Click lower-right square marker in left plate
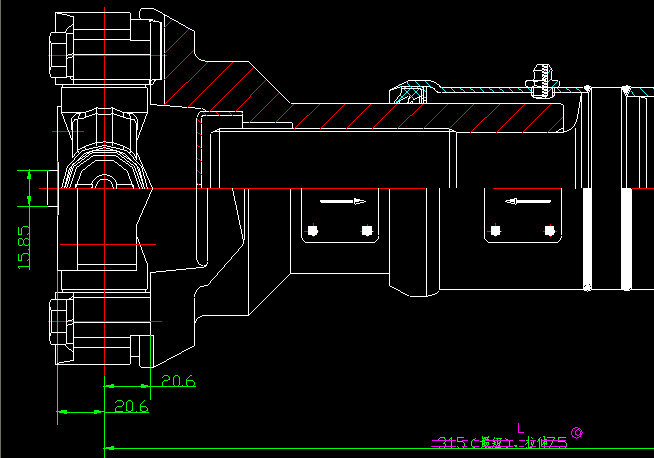 (x=365, y=231)
